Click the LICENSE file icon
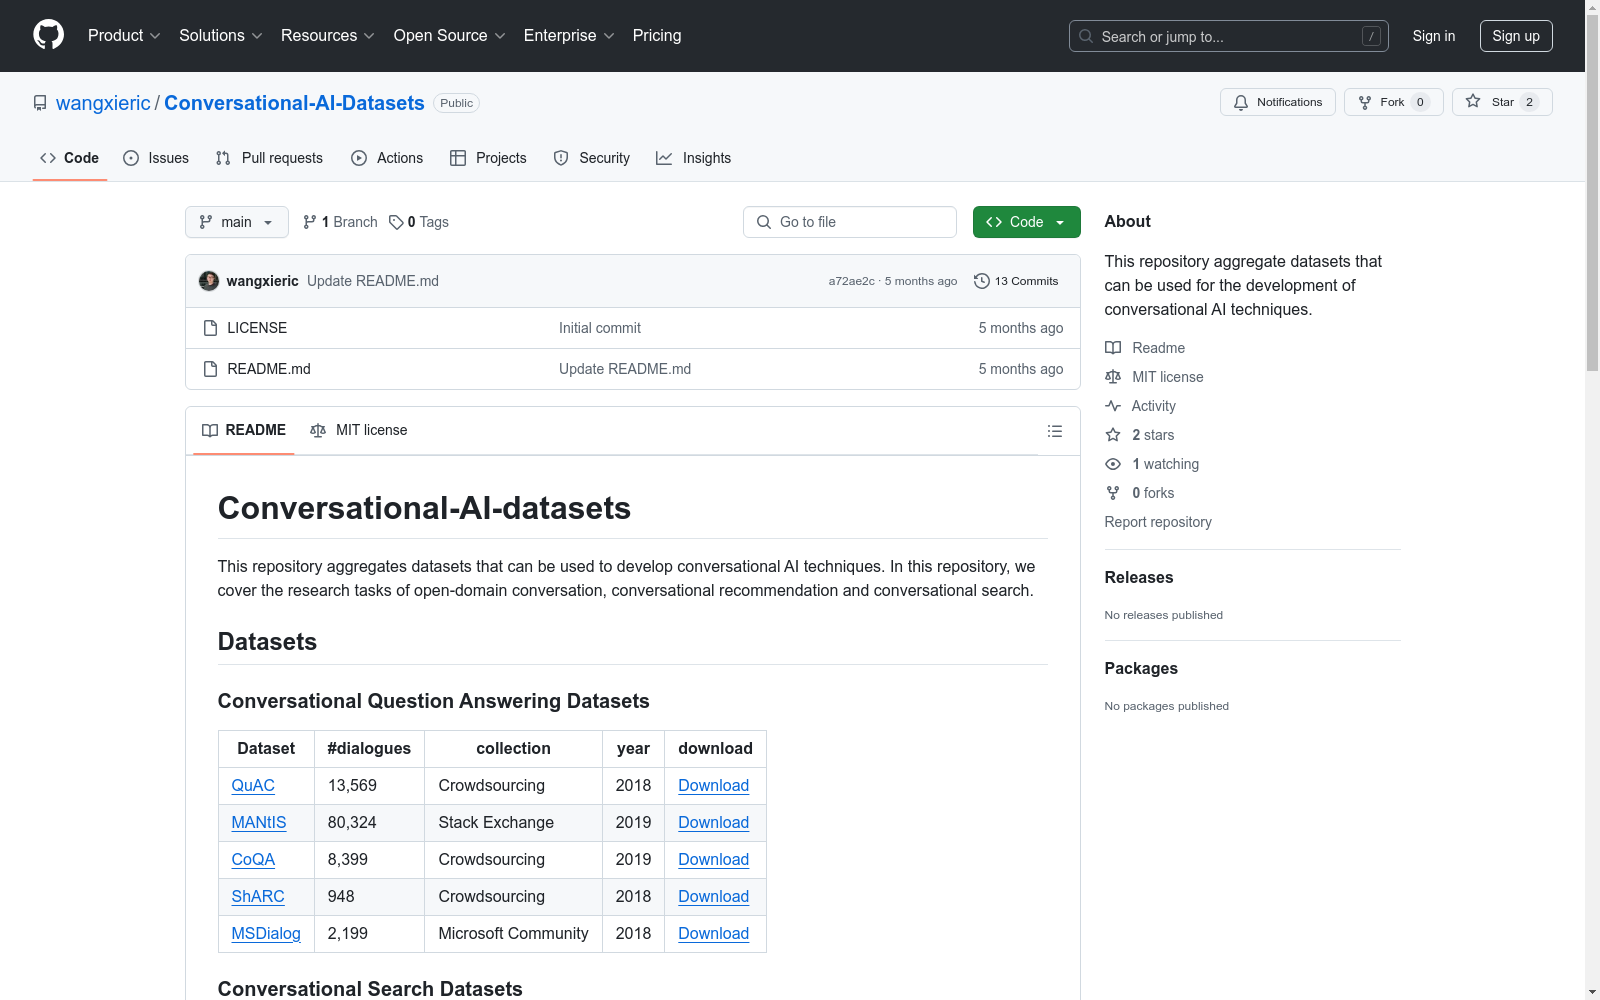Viewport: 1600px width, 1000px height. (x=210, y=328)
